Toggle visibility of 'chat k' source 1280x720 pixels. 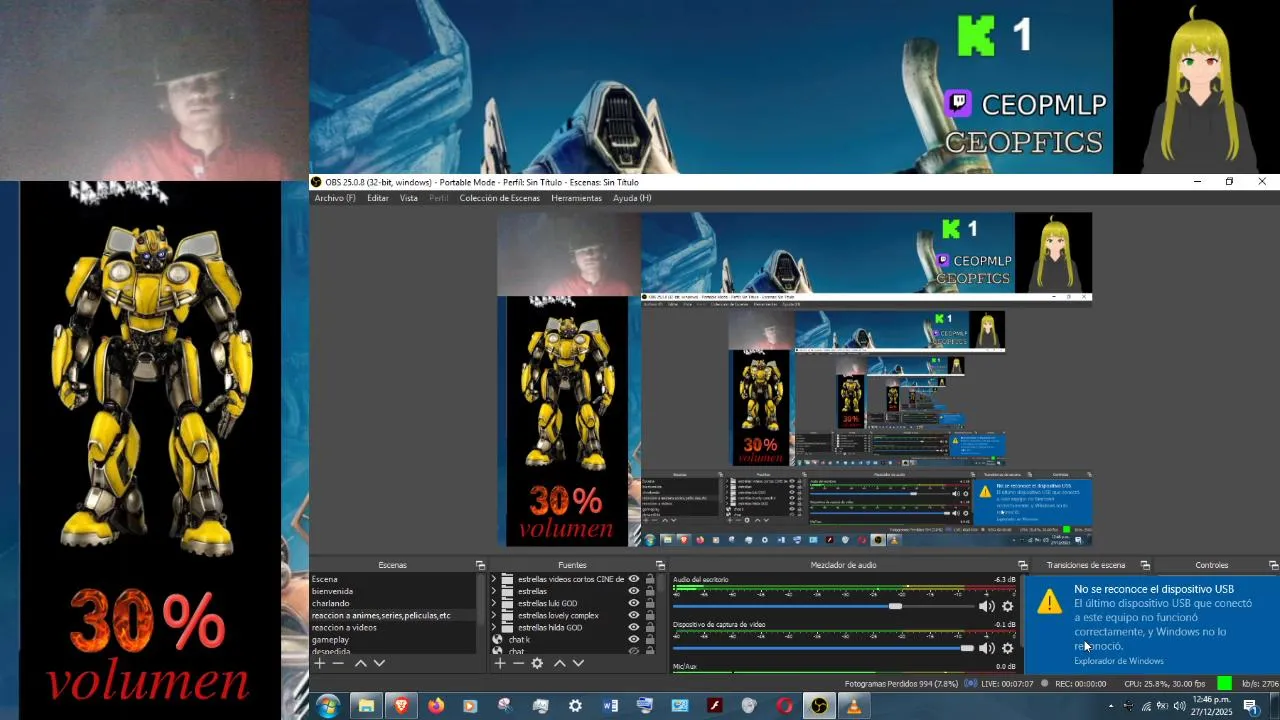(633, 639)
